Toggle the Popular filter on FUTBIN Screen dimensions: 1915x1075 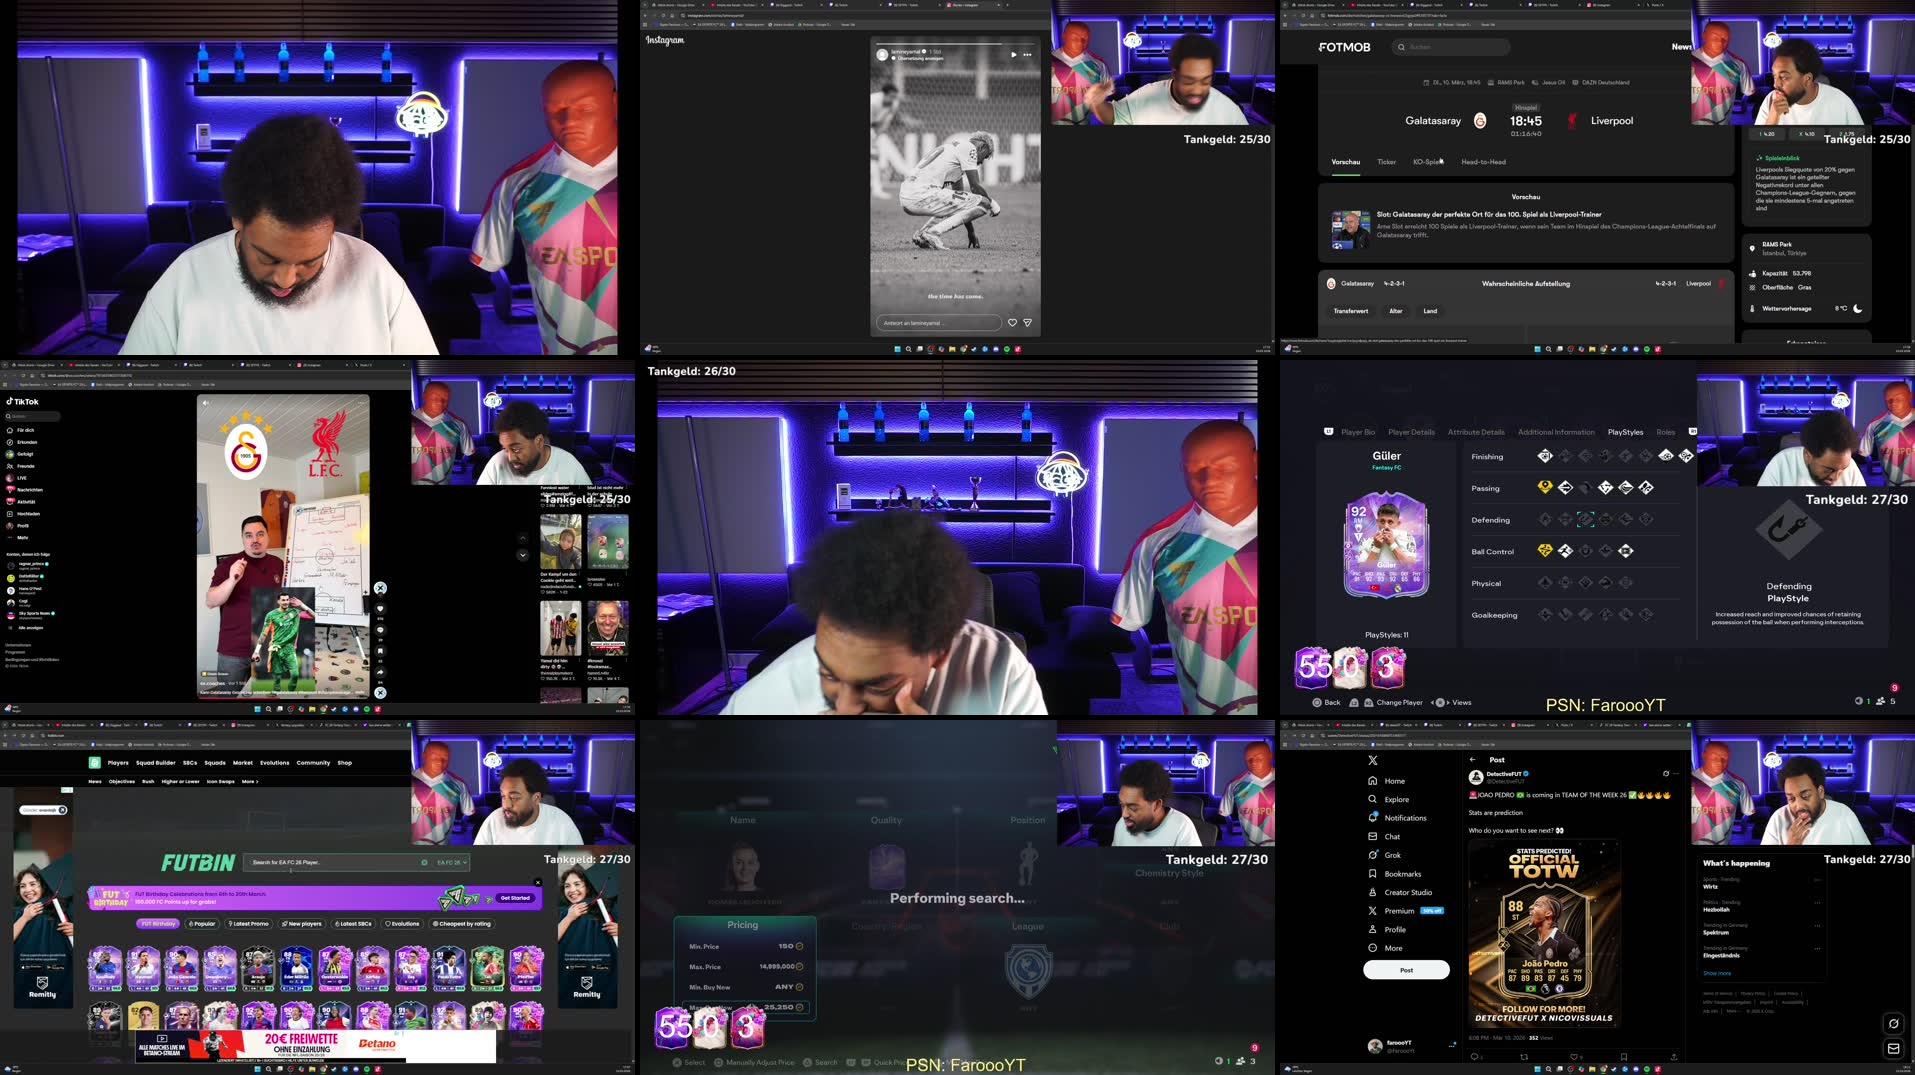point(202,924)
